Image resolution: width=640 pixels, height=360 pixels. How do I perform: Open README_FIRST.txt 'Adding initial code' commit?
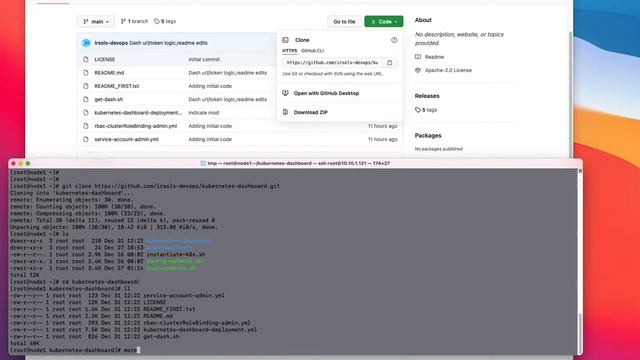pyautogui.click(x=210, y=86)
